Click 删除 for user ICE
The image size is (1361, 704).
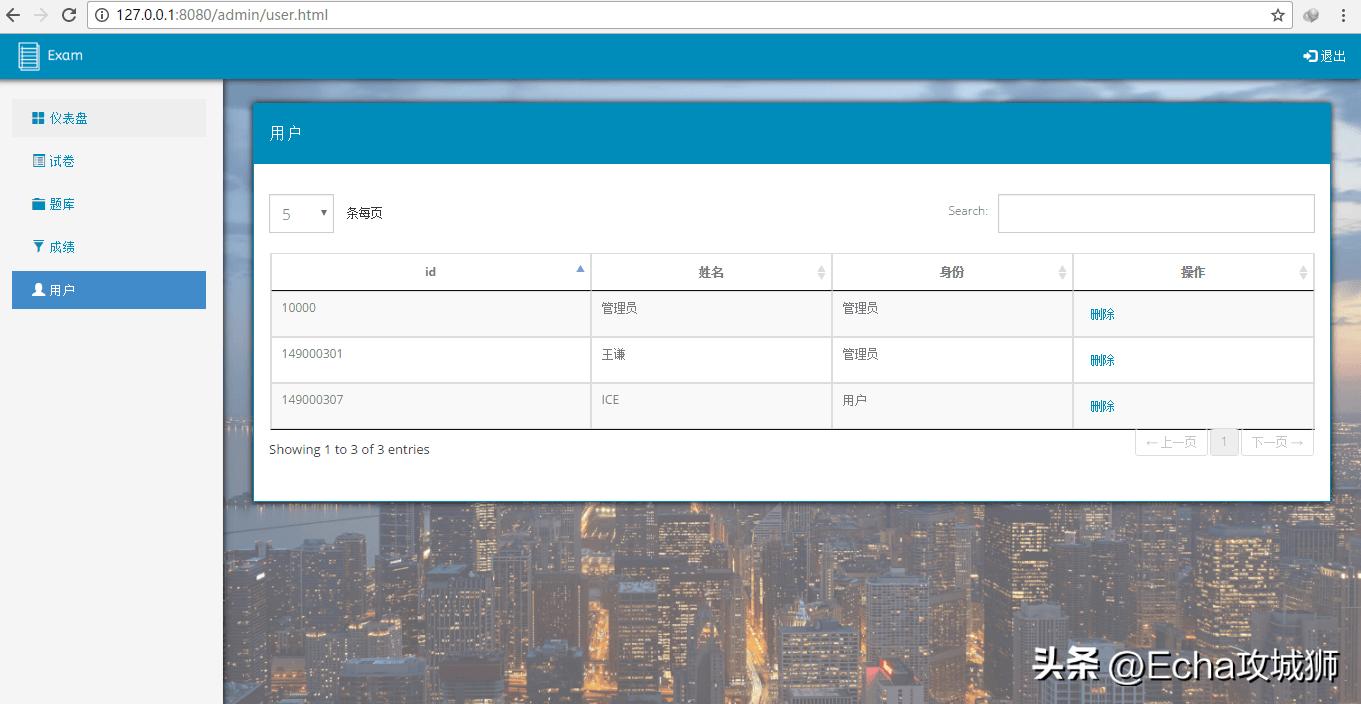(1101, 406)
